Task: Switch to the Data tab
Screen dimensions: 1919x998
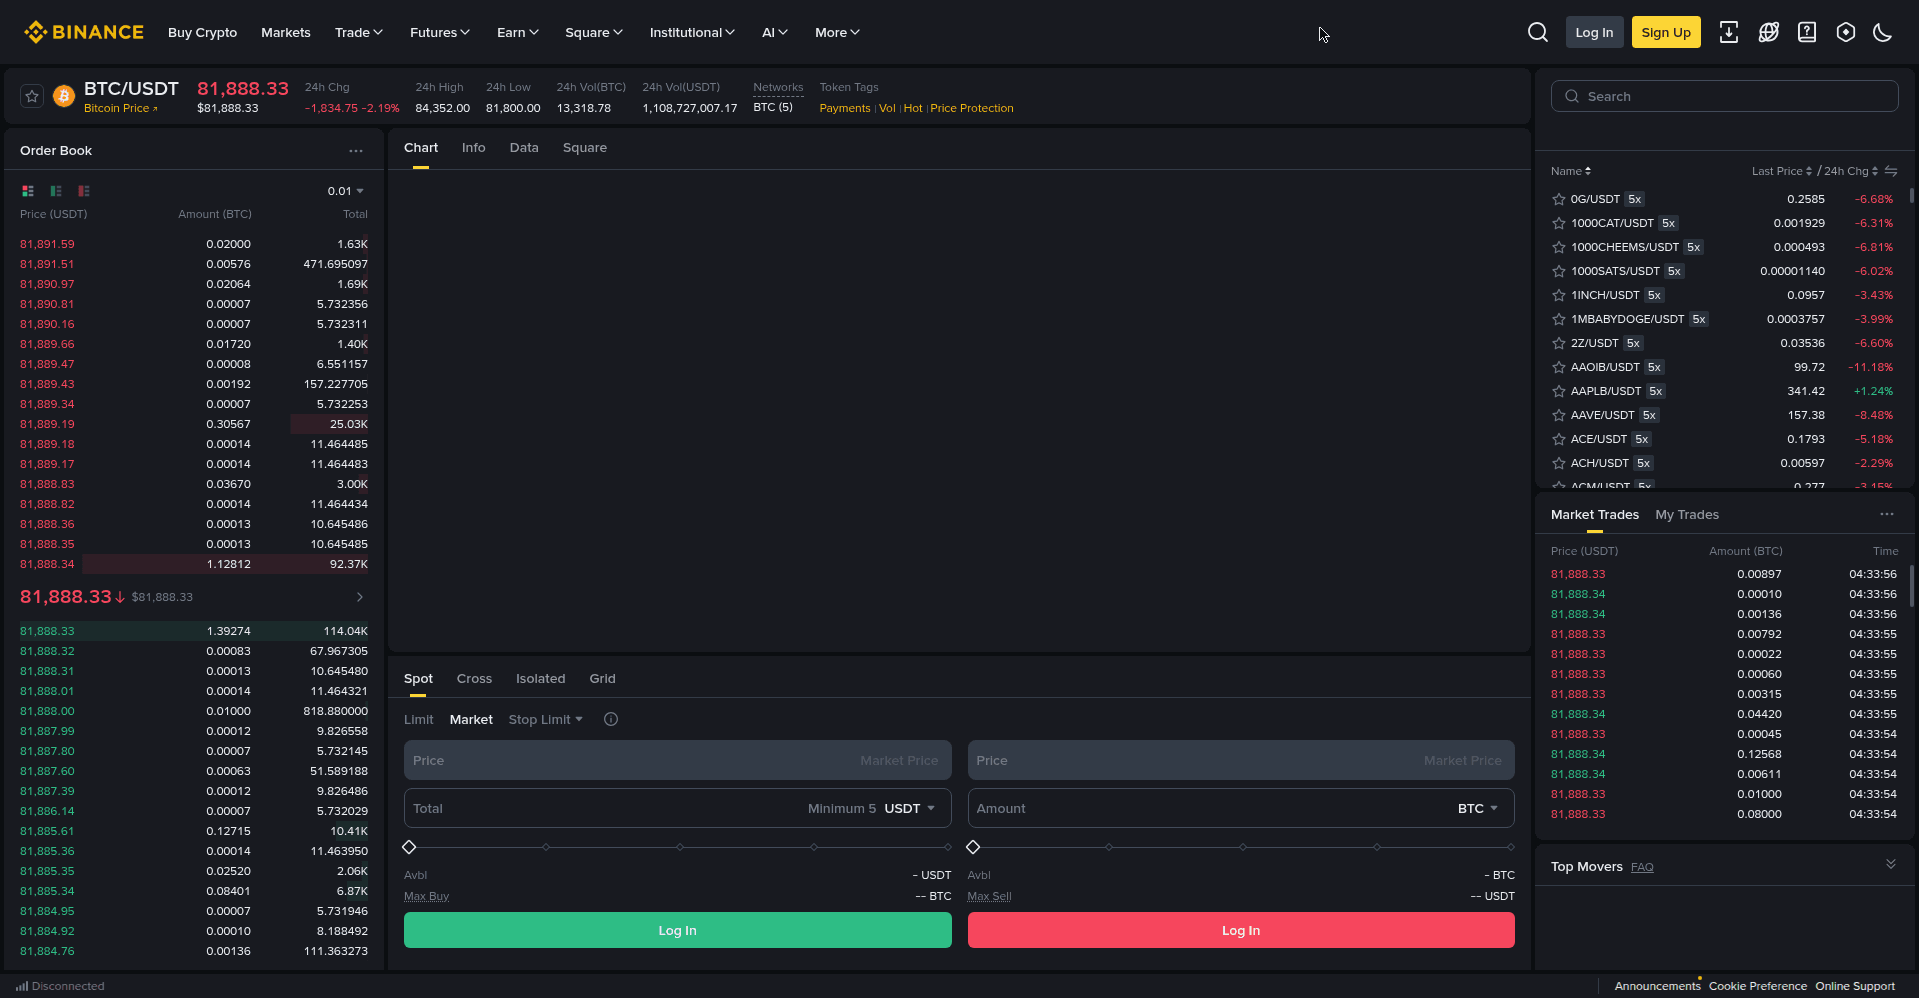Action: (x=524, y=147)
